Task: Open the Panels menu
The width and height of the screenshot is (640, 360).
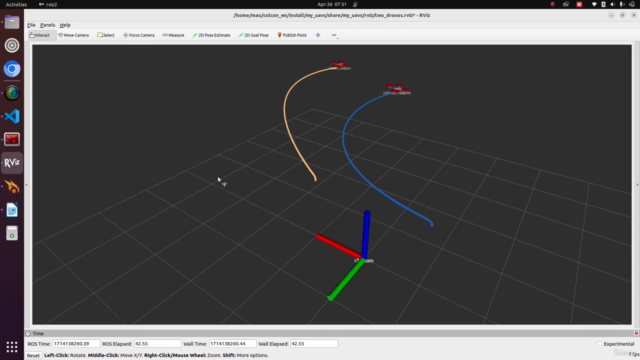Action: [x=47, y=25]
